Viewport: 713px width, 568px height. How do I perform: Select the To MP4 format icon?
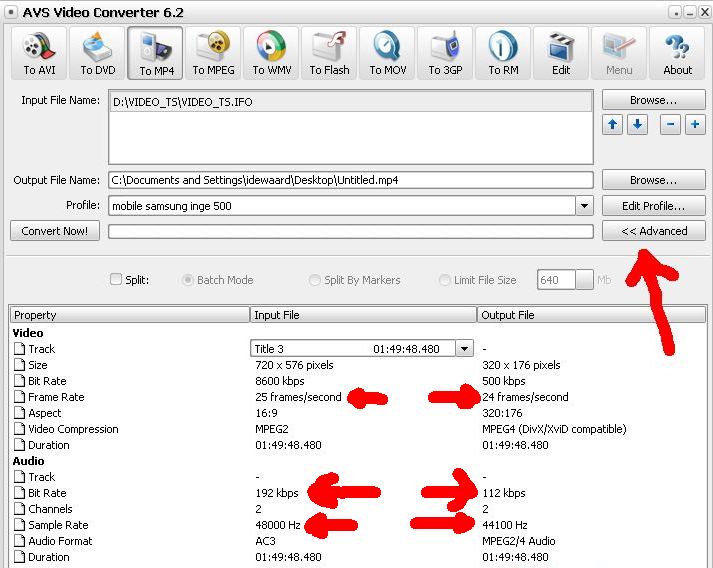(156, 53)
